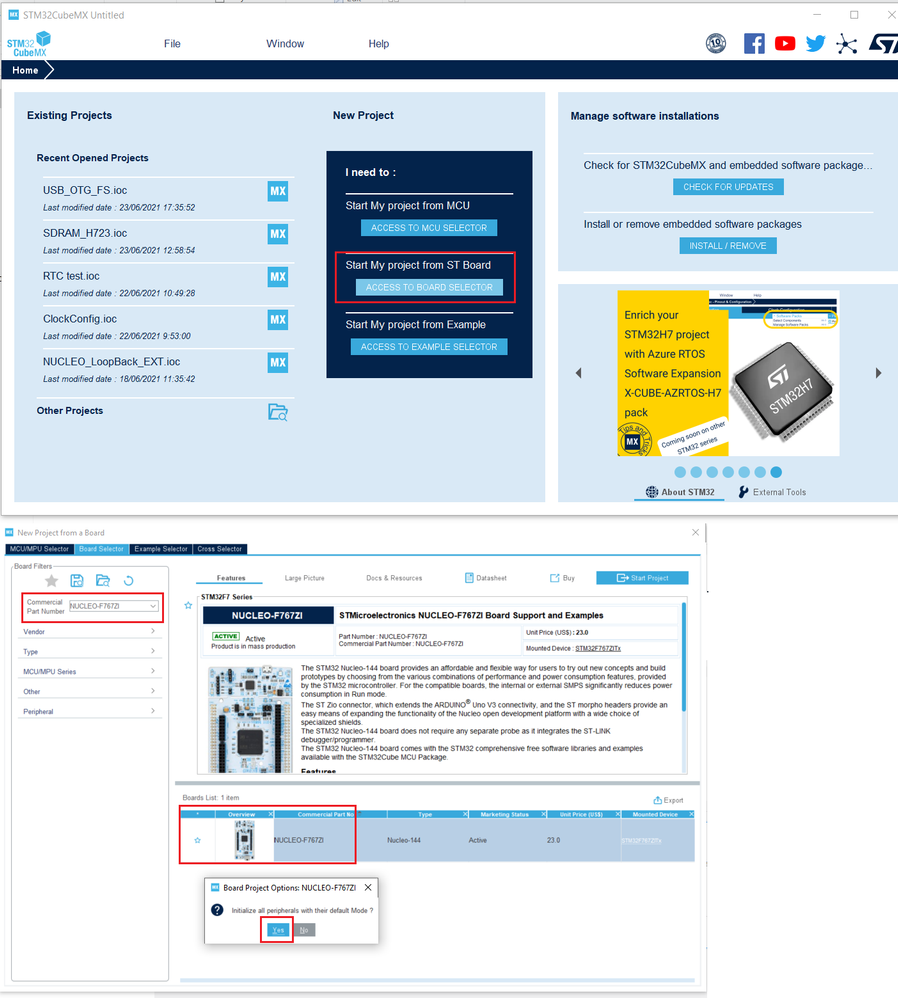This screenshot has height=998, width=898.
Task: Open the Facebook icon in the header
Action: (754, 43)
